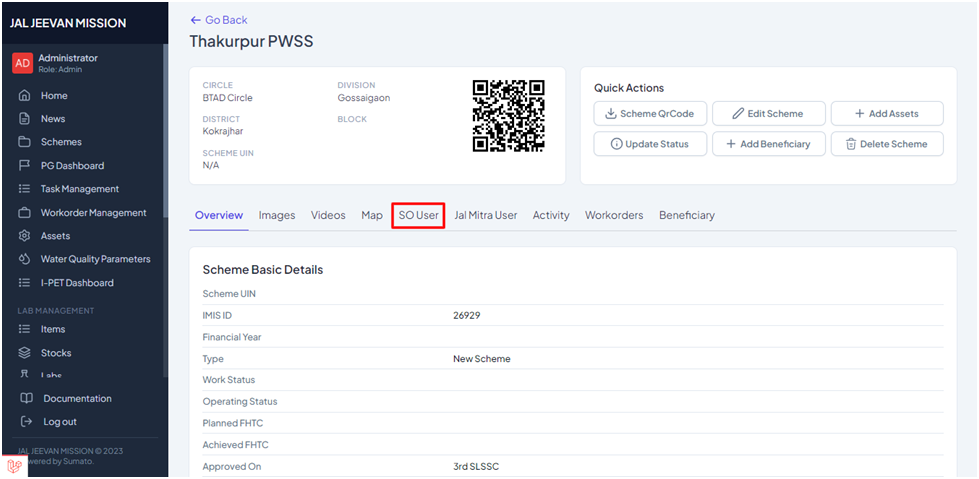
Task: Switch to the SO User tab
Action: tap(418, 215)
